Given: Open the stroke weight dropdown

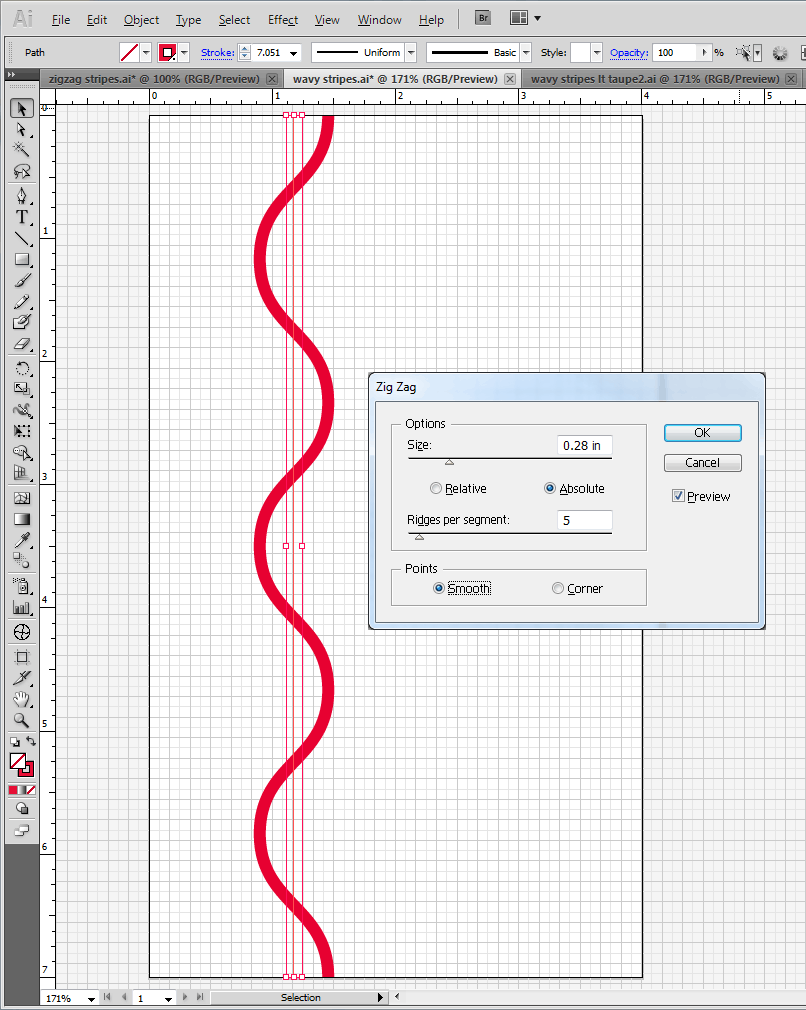Looking at the screenshot, I should click(x=294, y=53).
